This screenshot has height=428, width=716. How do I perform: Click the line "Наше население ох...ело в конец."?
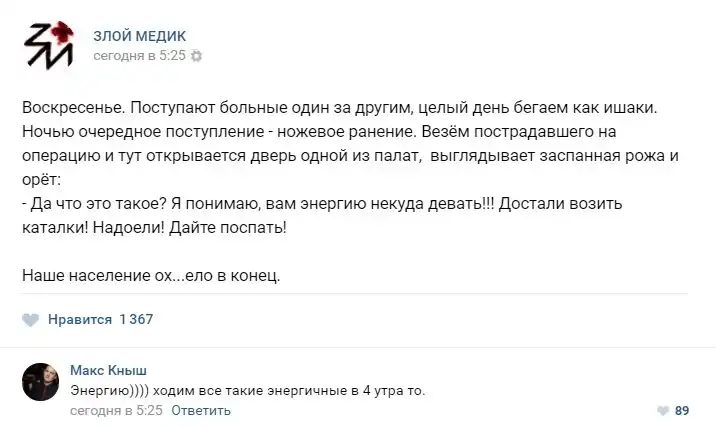pyautogui.click(x=150, y=274)
